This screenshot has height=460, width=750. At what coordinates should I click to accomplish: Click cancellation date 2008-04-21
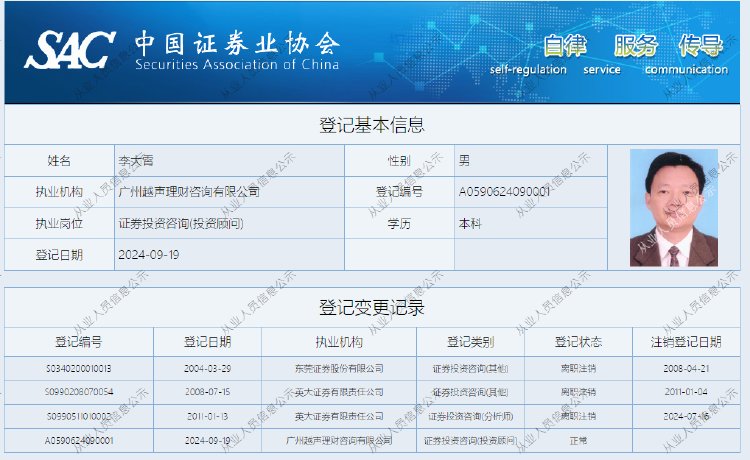click(x=686, y=369)
